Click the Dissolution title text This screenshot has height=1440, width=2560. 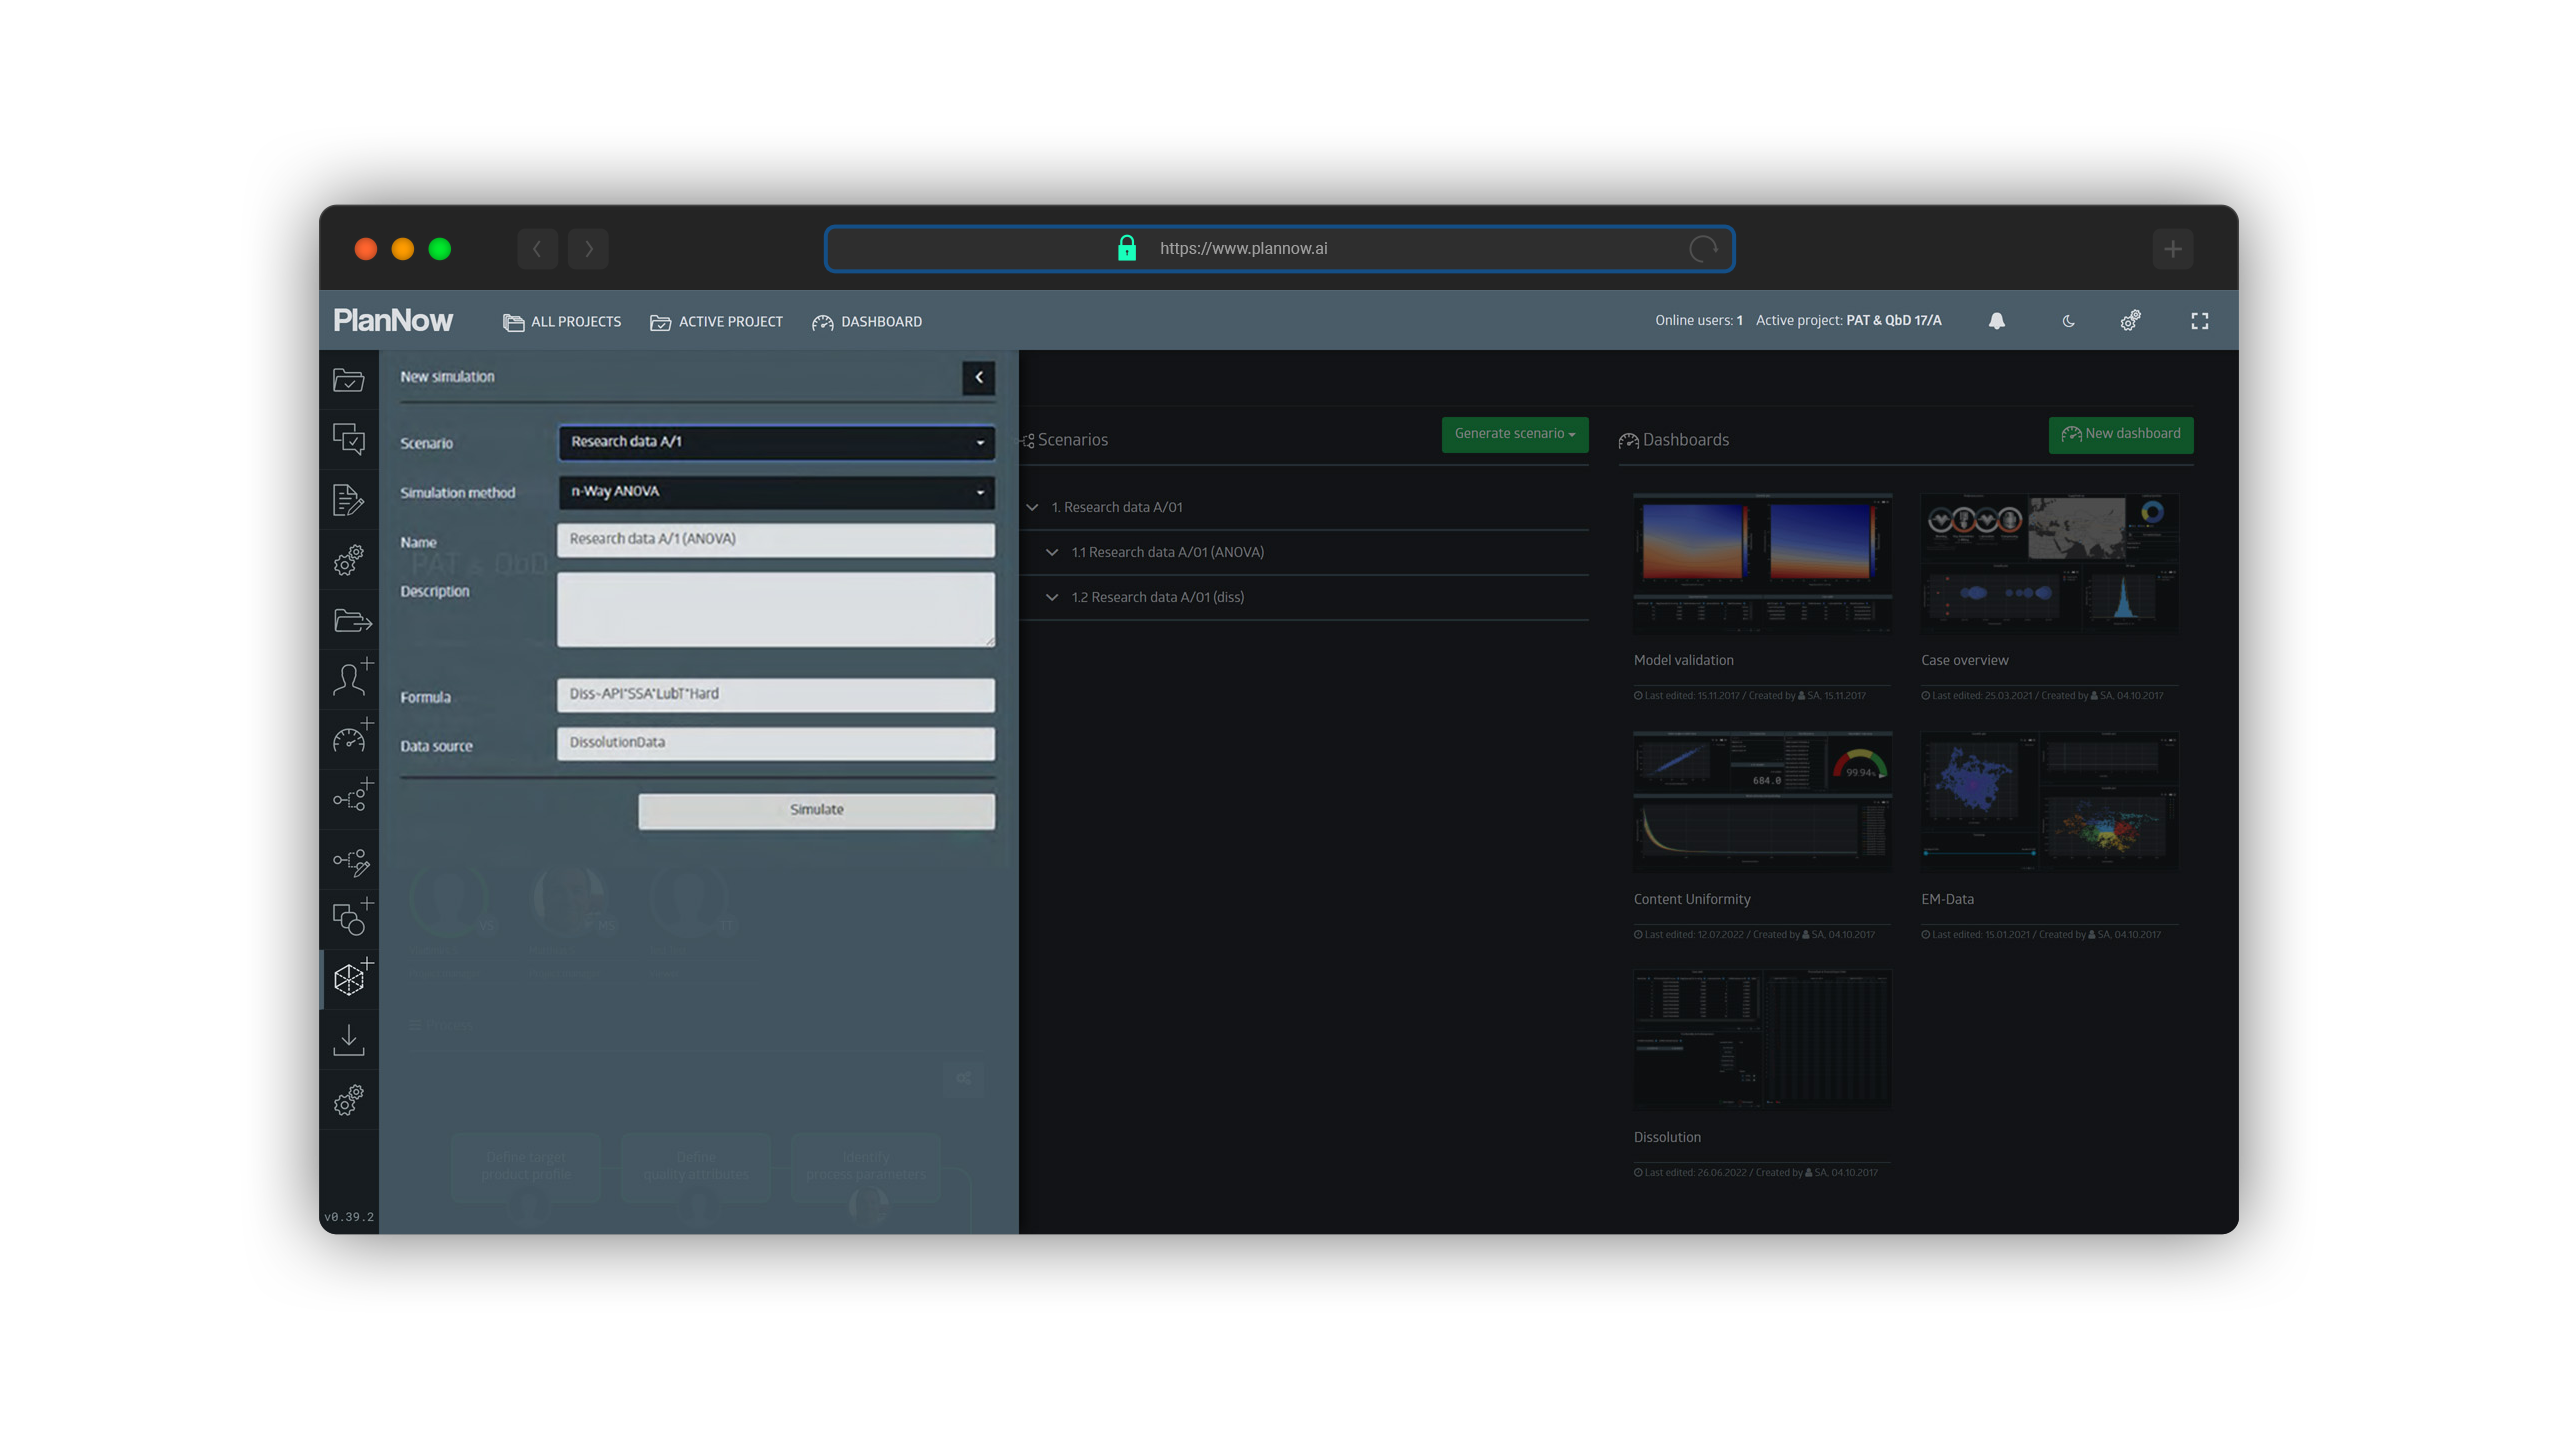(1666, 1138)
